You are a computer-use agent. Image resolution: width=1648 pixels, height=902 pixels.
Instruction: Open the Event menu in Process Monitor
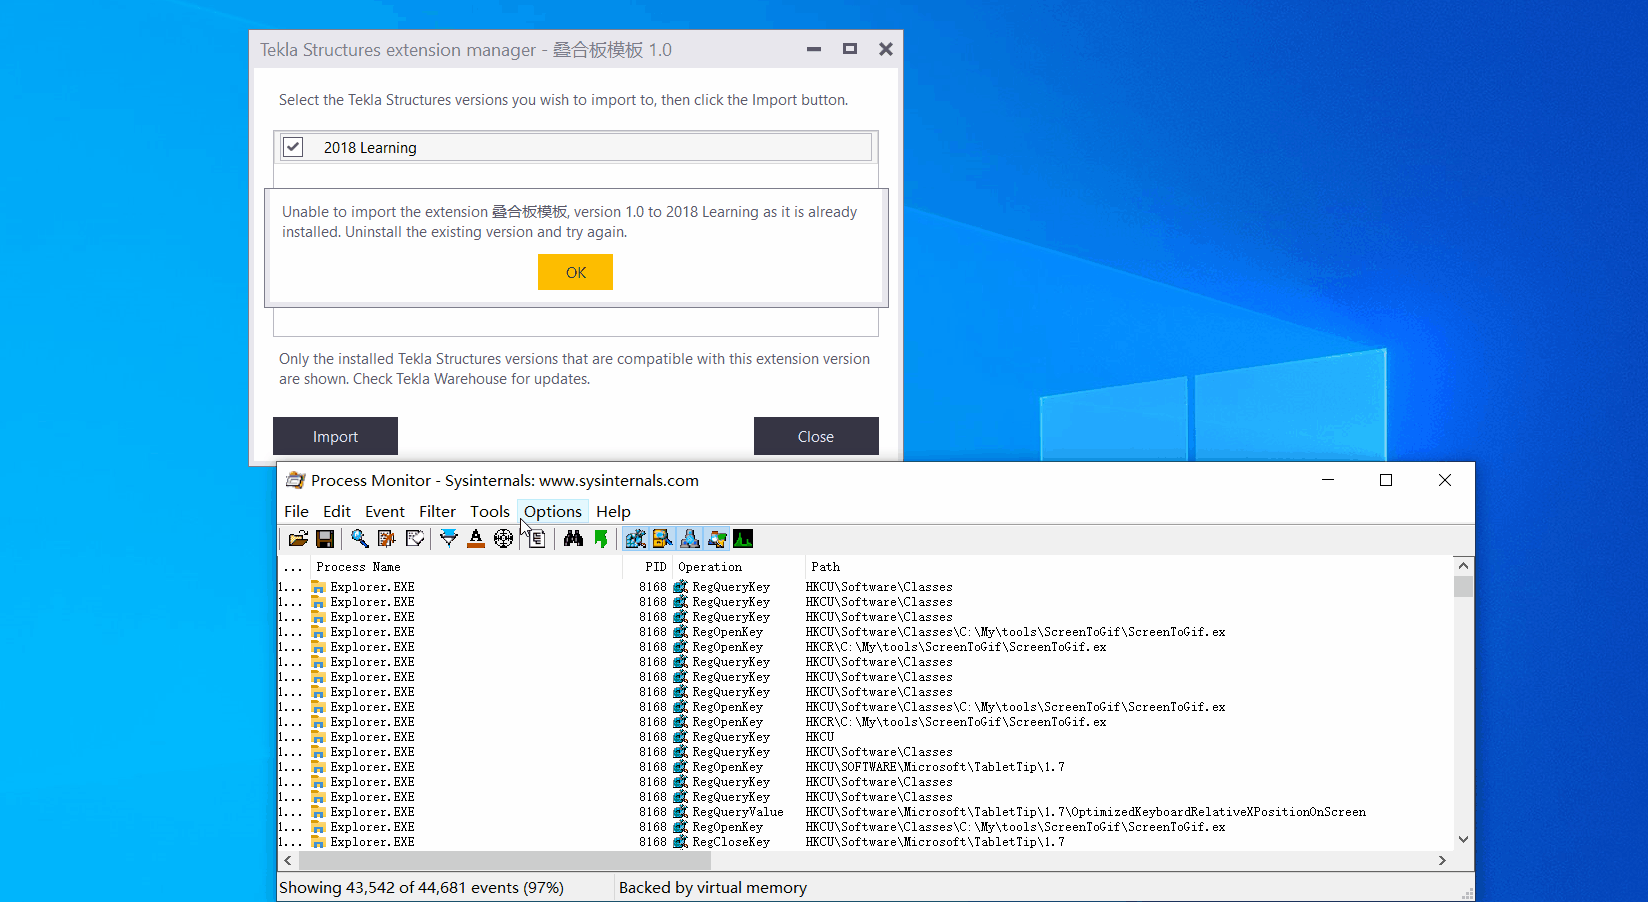point(384,511)
